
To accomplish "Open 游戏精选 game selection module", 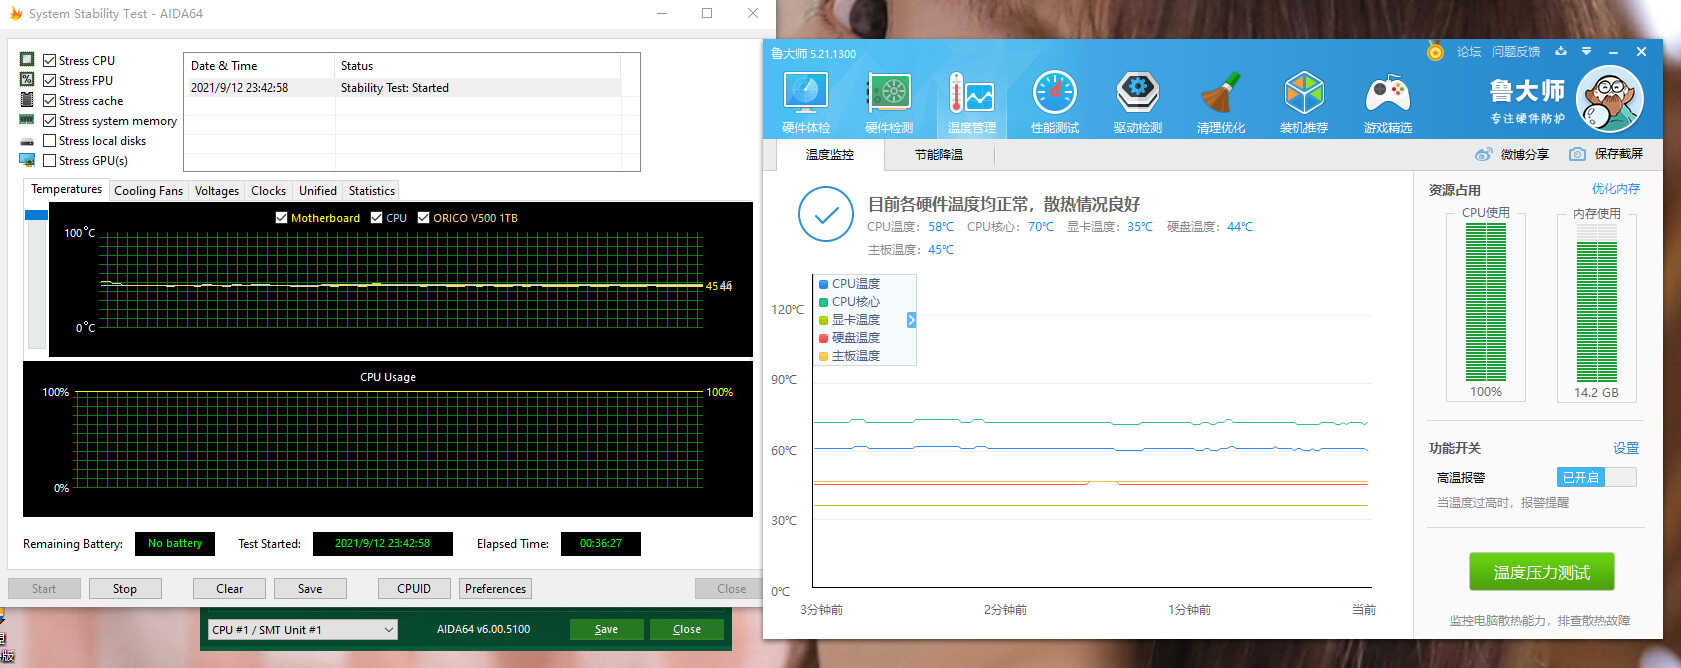I will pos(1387,102).
